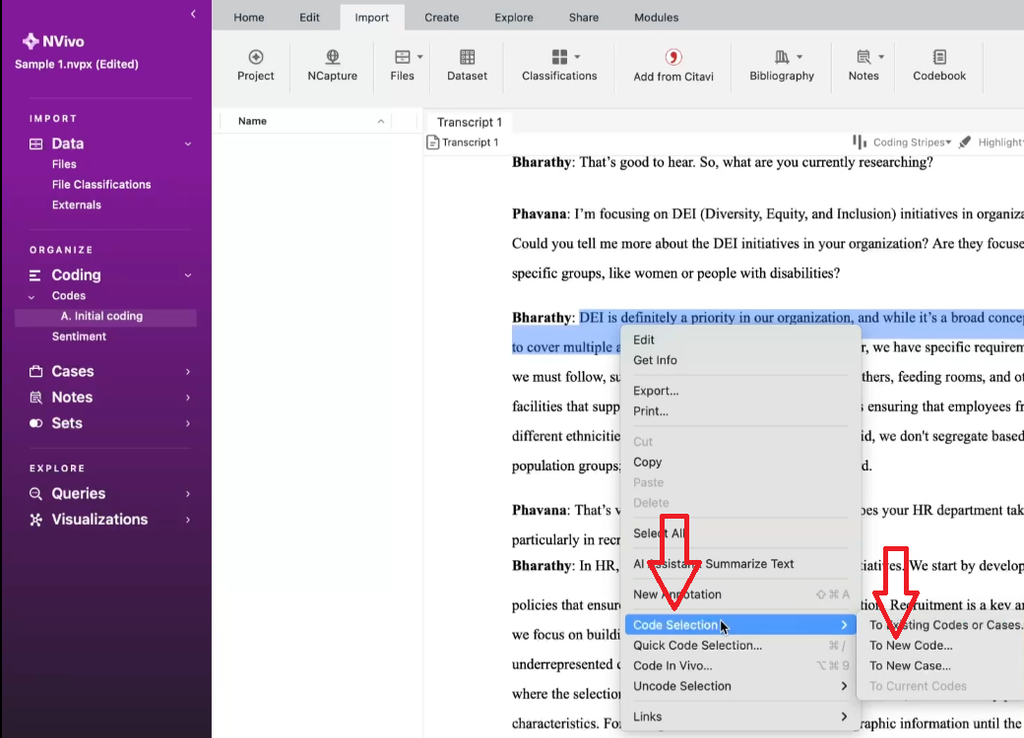Switch to the Create tab

click(441, 18)
